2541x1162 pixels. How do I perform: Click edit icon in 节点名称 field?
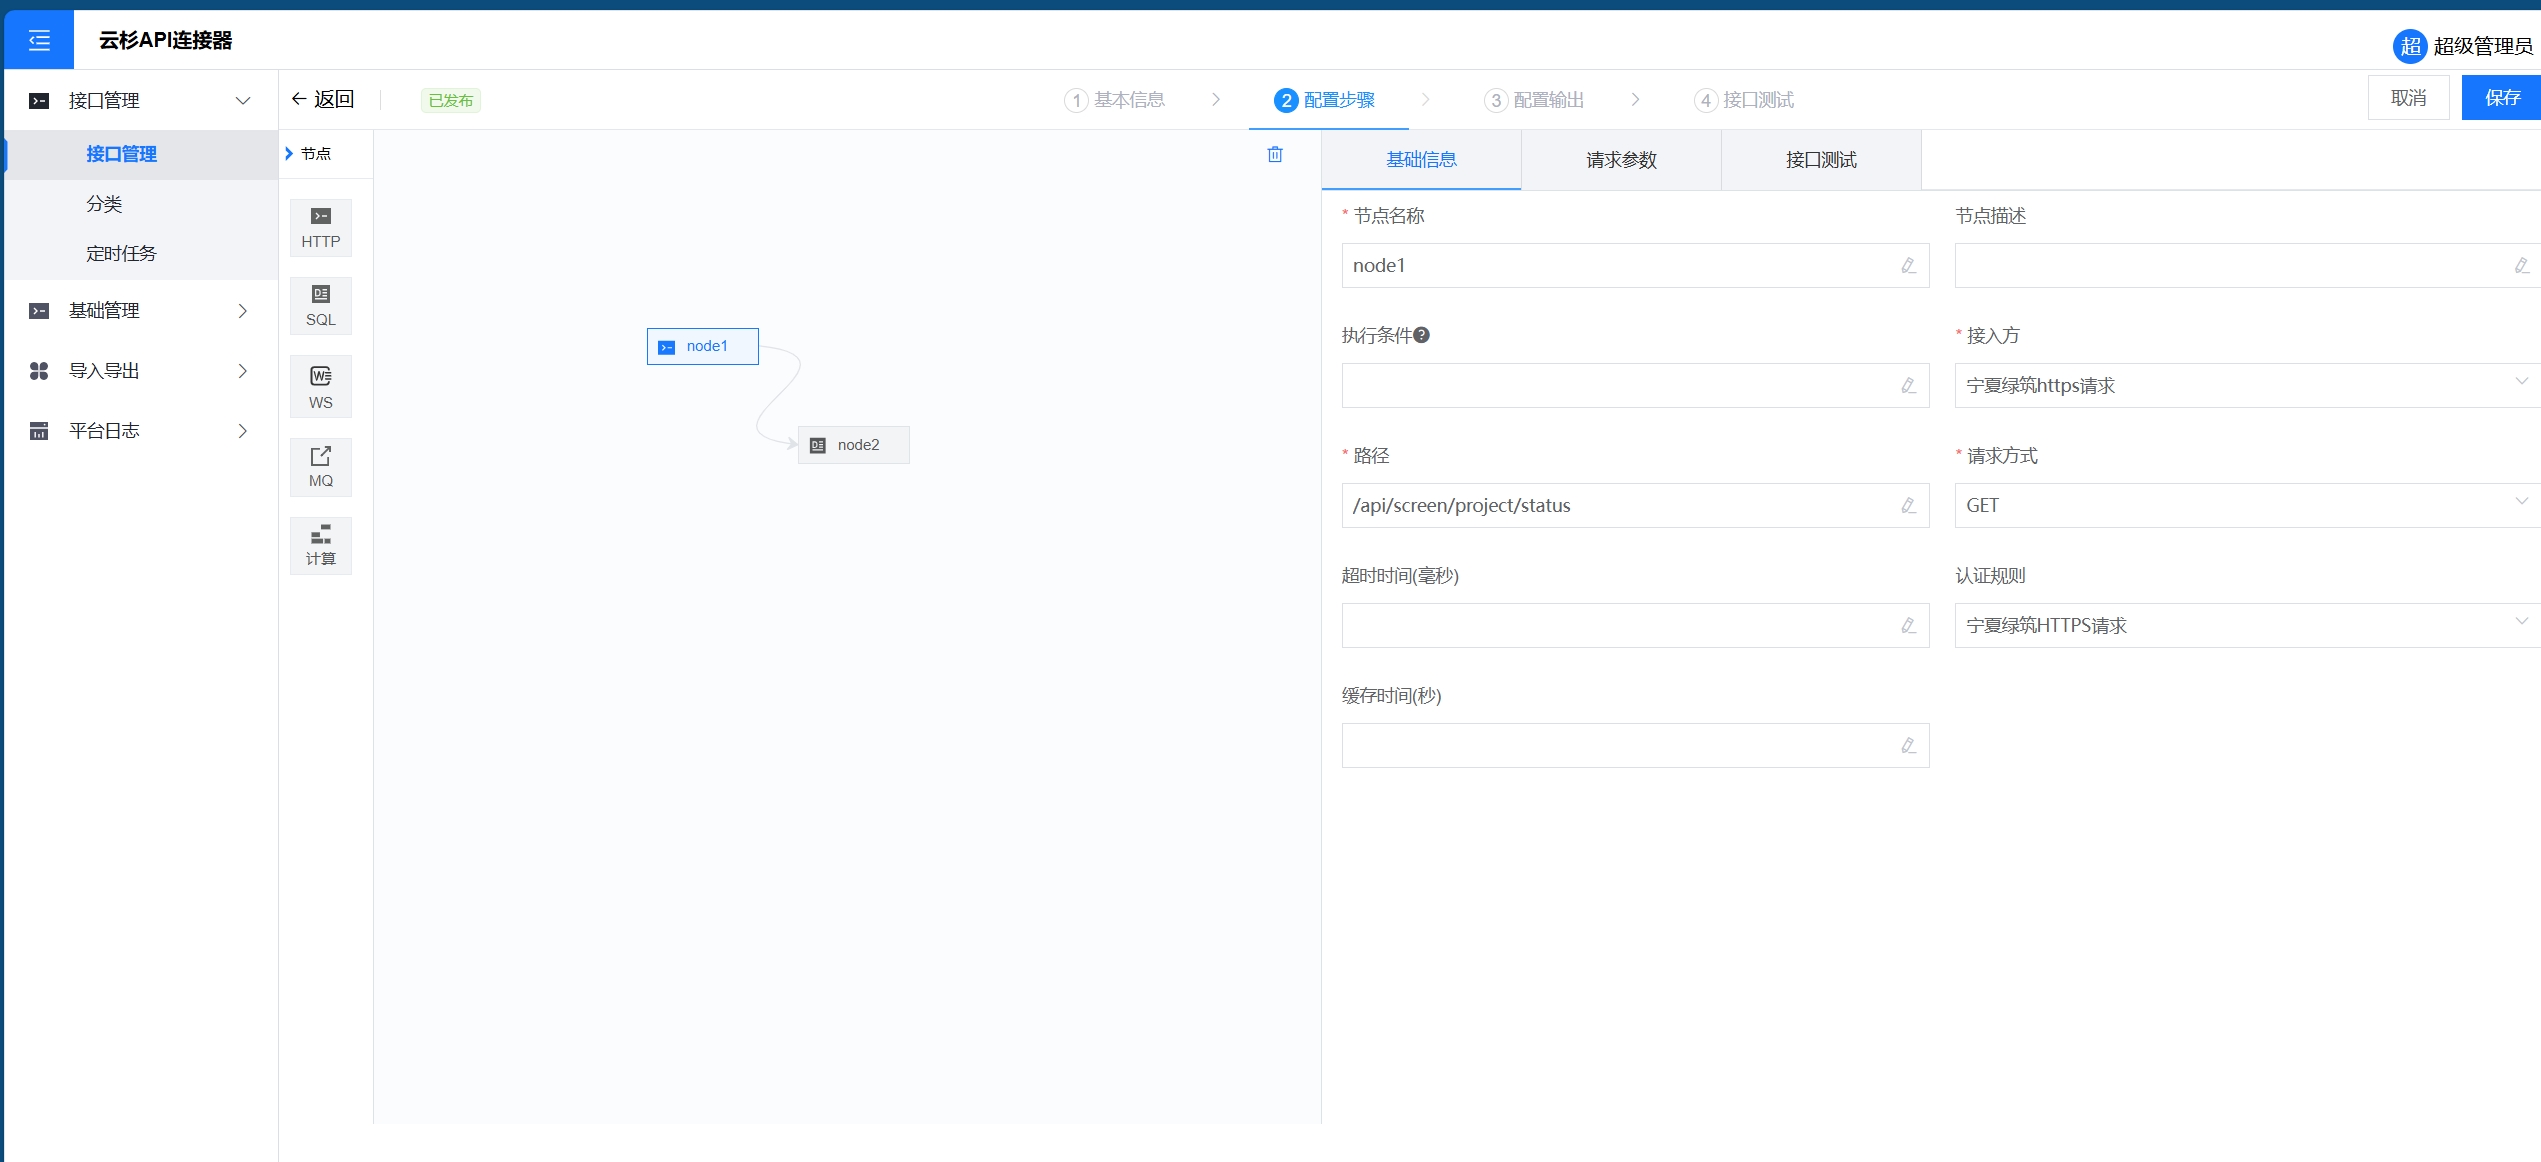click(x=1908, y=266)
